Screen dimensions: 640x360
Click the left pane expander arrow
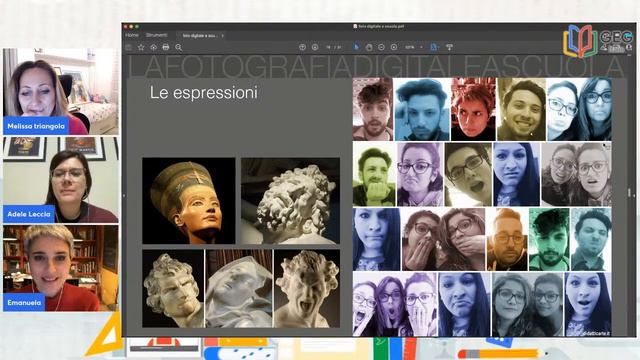(124, 196)
